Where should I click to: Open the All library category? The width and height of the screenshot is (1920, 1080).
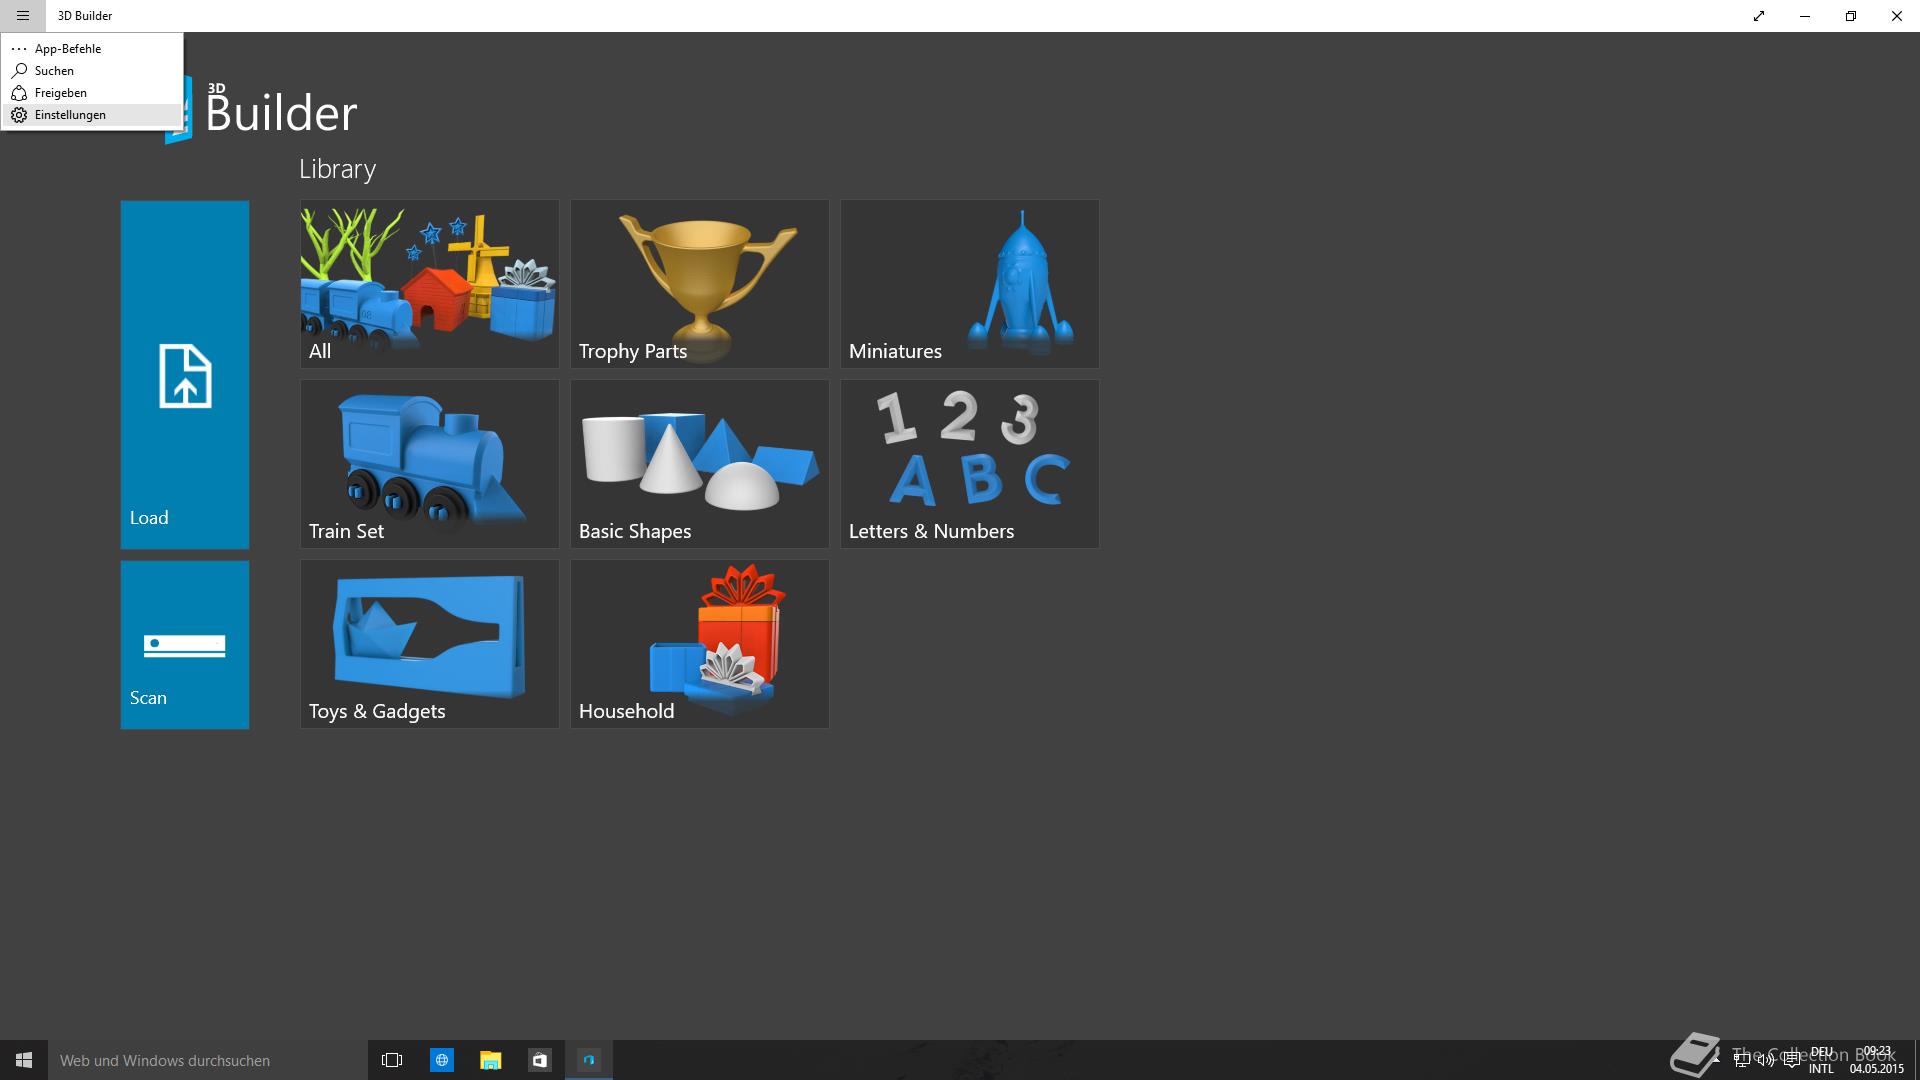point(430,284)
